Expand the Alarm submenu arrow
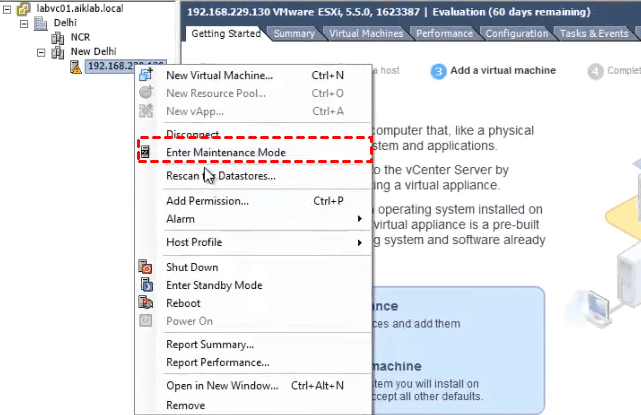Screen dimensions: 641x415 [x=360, y=219]
